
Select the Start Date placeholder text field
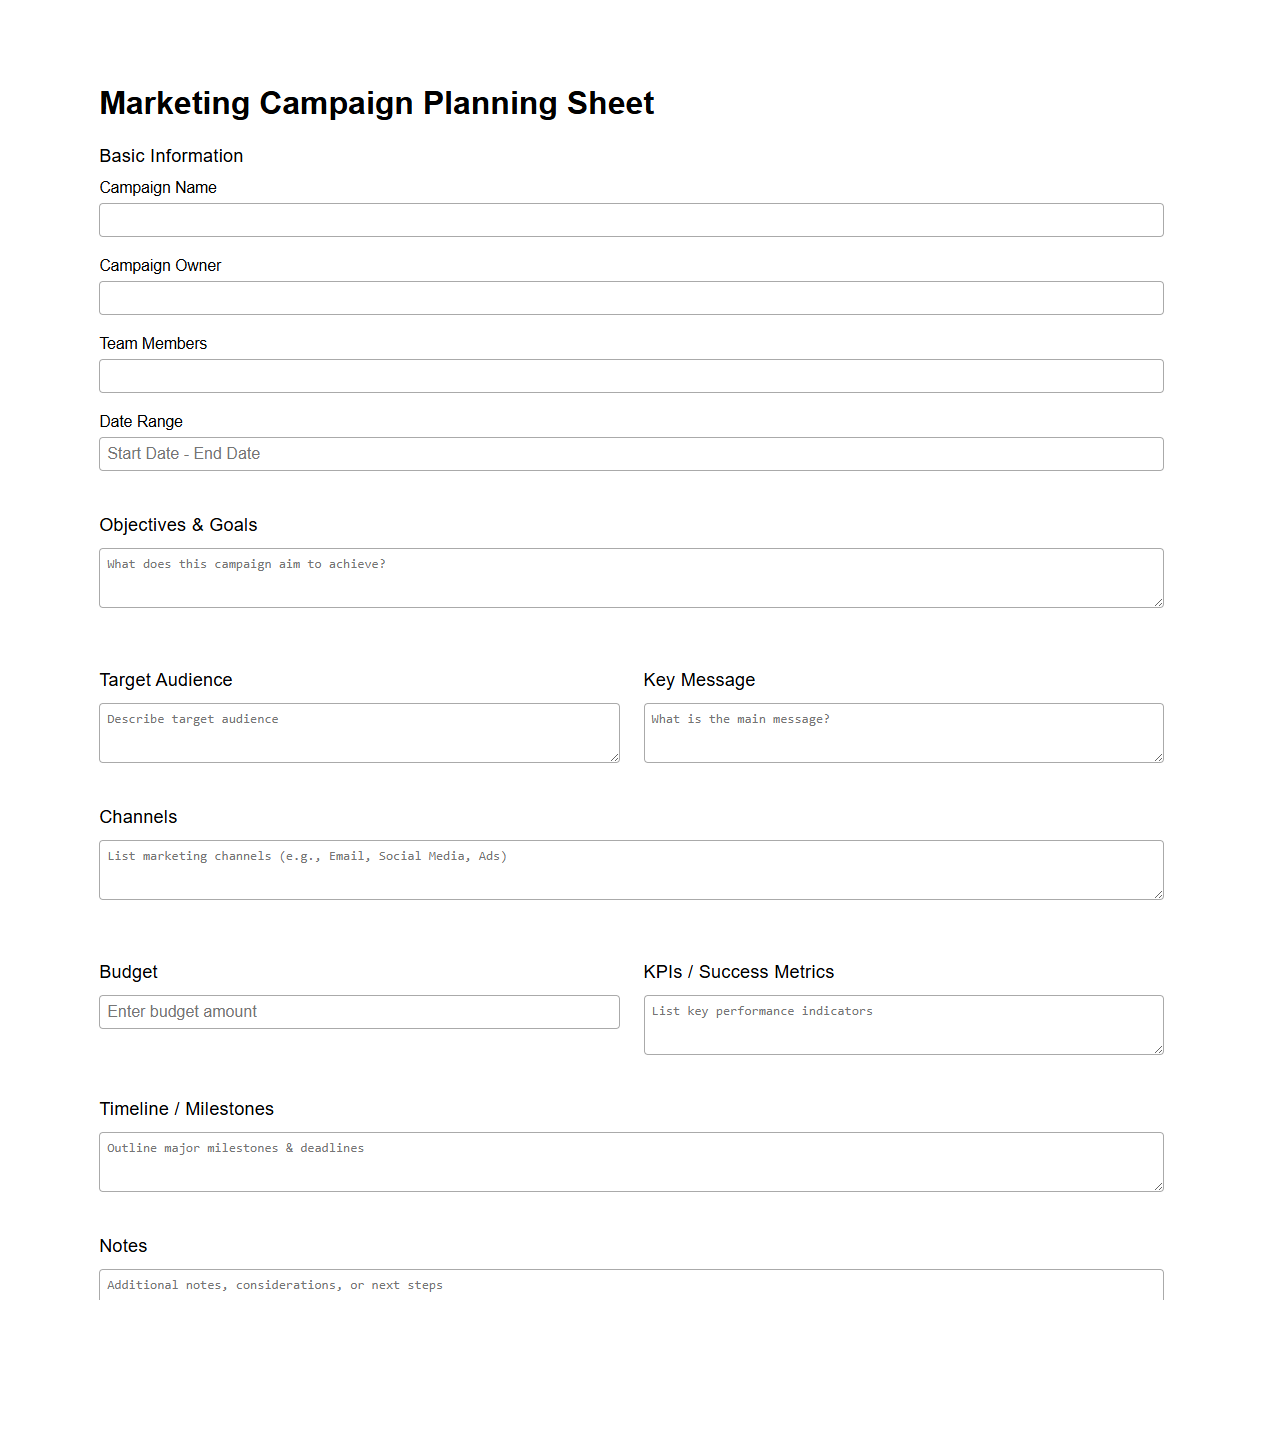[x=630, y=453]
